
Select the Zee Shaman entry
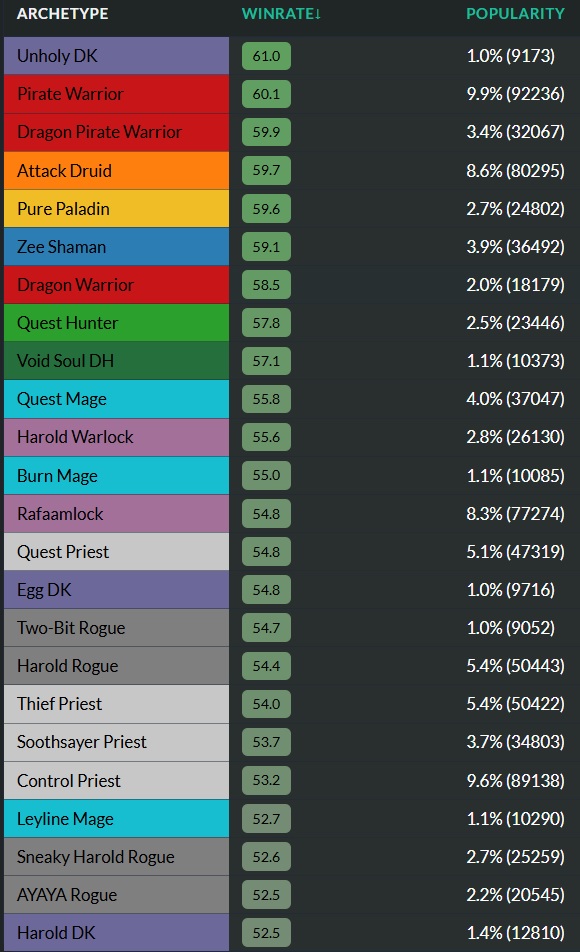pos(117,246)
